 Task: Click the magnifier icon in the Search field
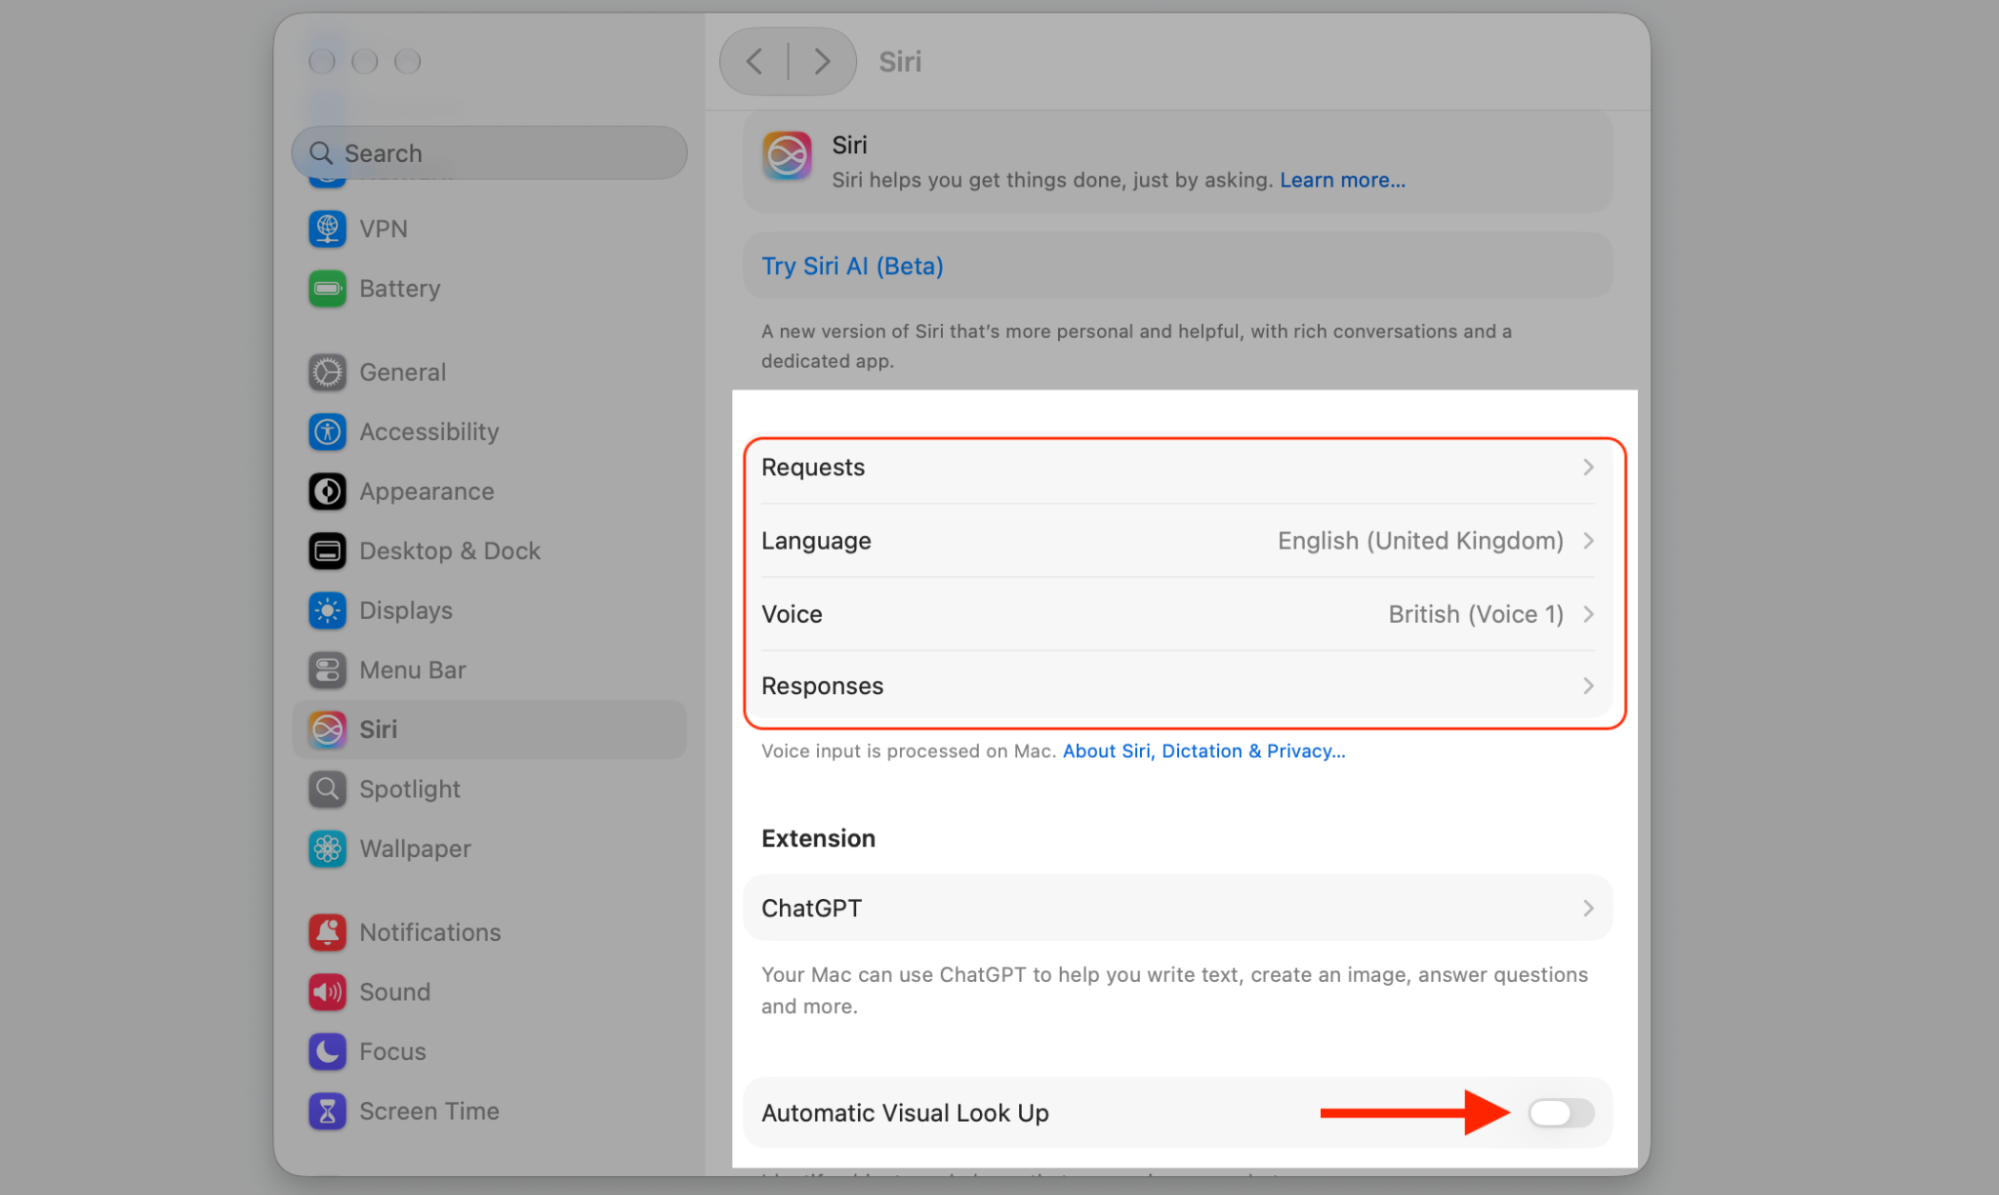tap(321, 153)
